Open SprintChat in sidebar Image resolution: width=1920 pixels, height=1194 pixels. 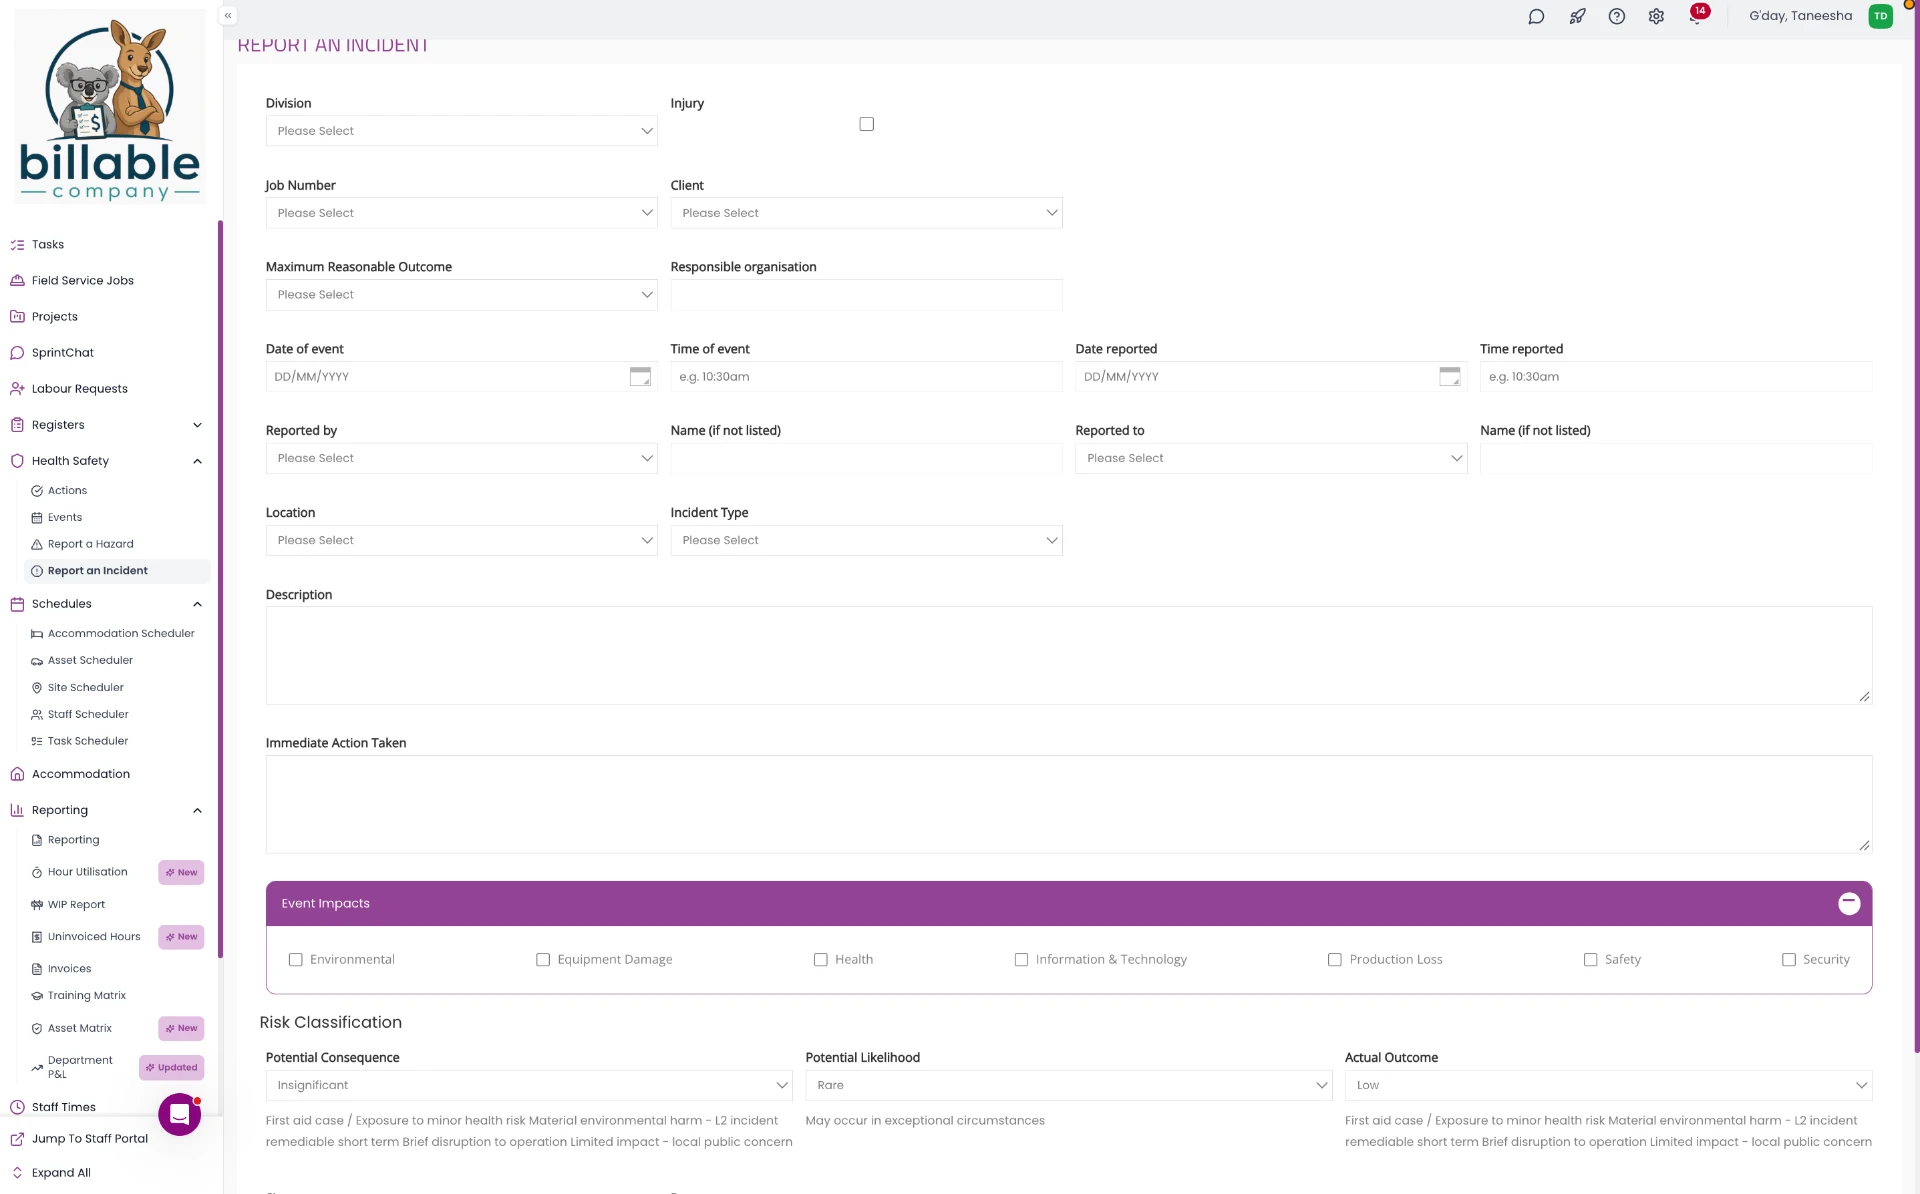pos(63,352)
